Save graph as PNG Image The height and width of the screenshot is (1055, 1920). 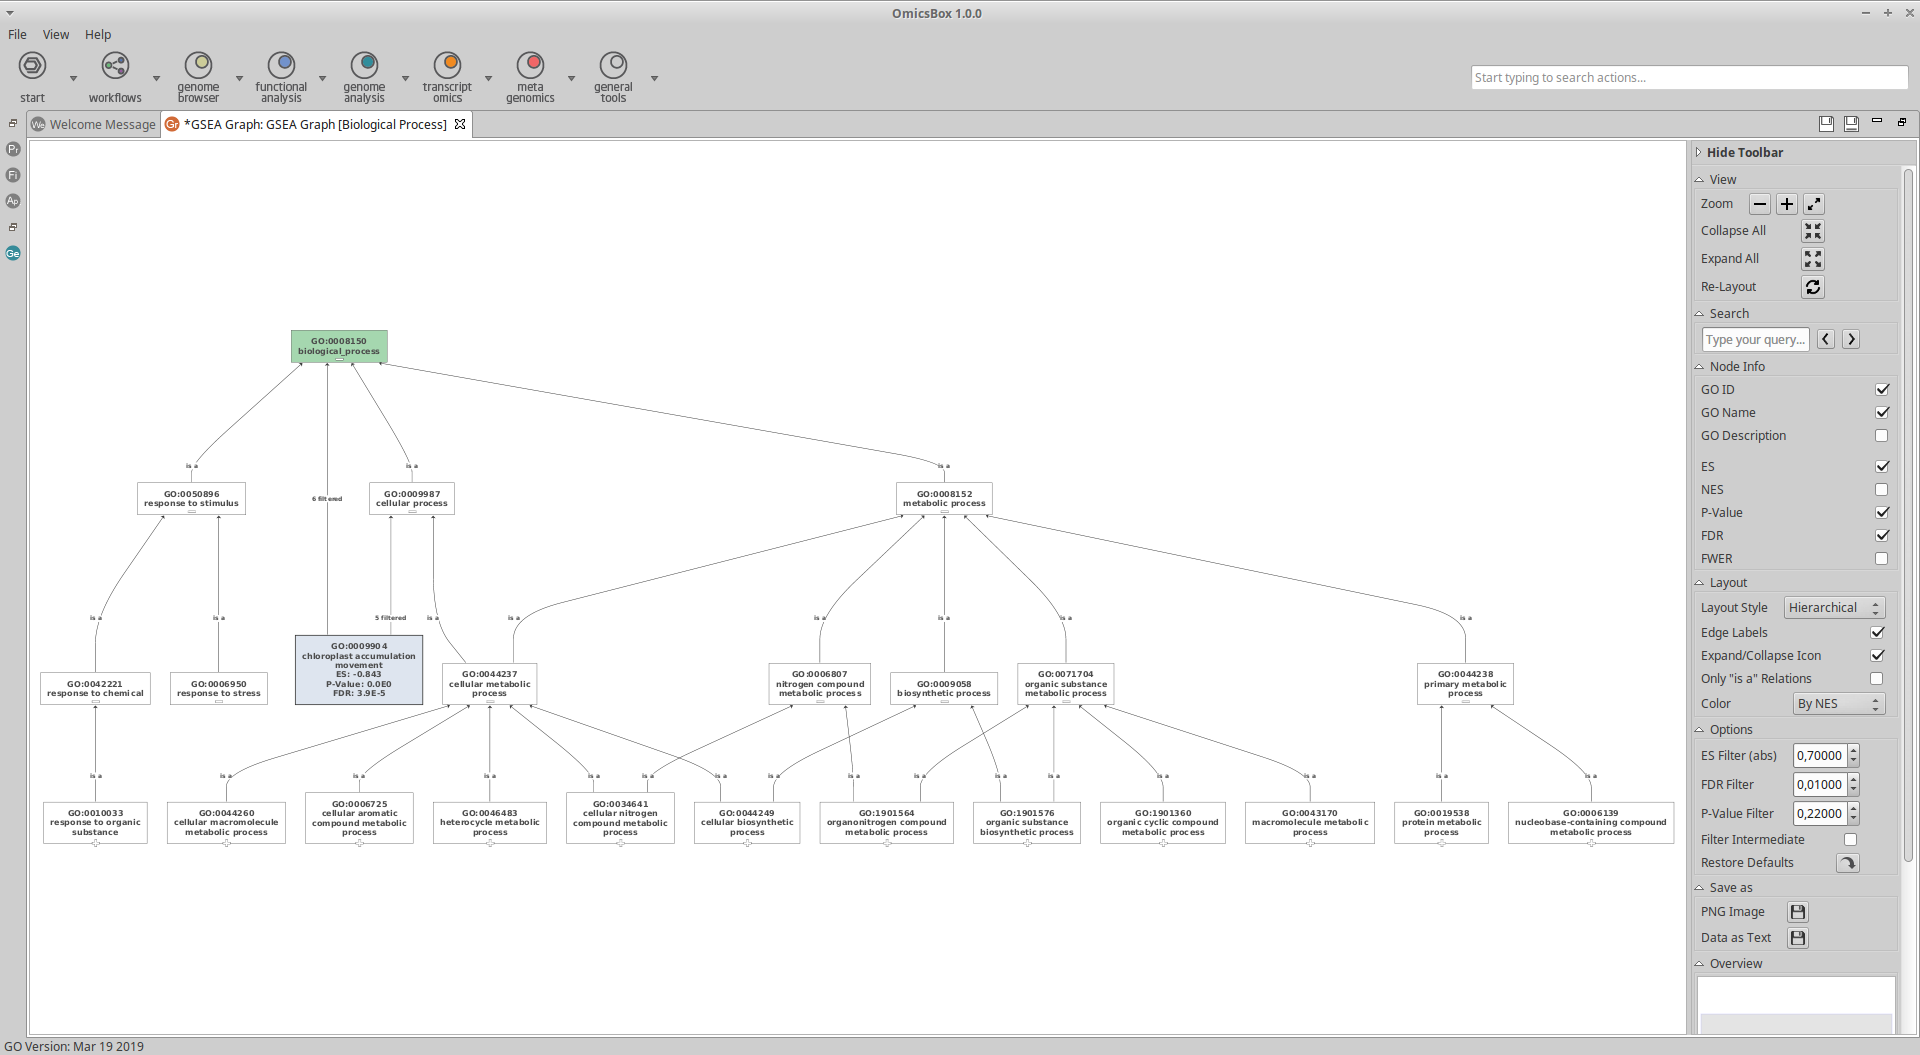tap(1797, 912)
